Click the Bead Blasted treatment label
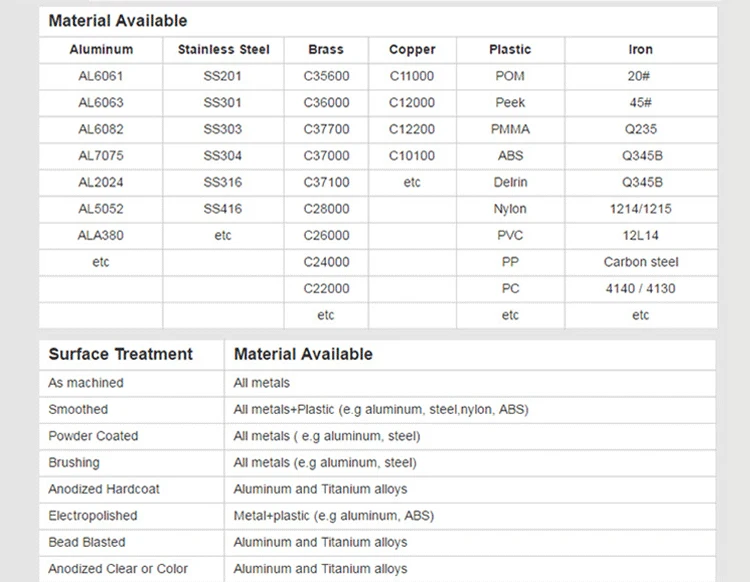This screenshot has height=582, width=750. coord(87,542)
